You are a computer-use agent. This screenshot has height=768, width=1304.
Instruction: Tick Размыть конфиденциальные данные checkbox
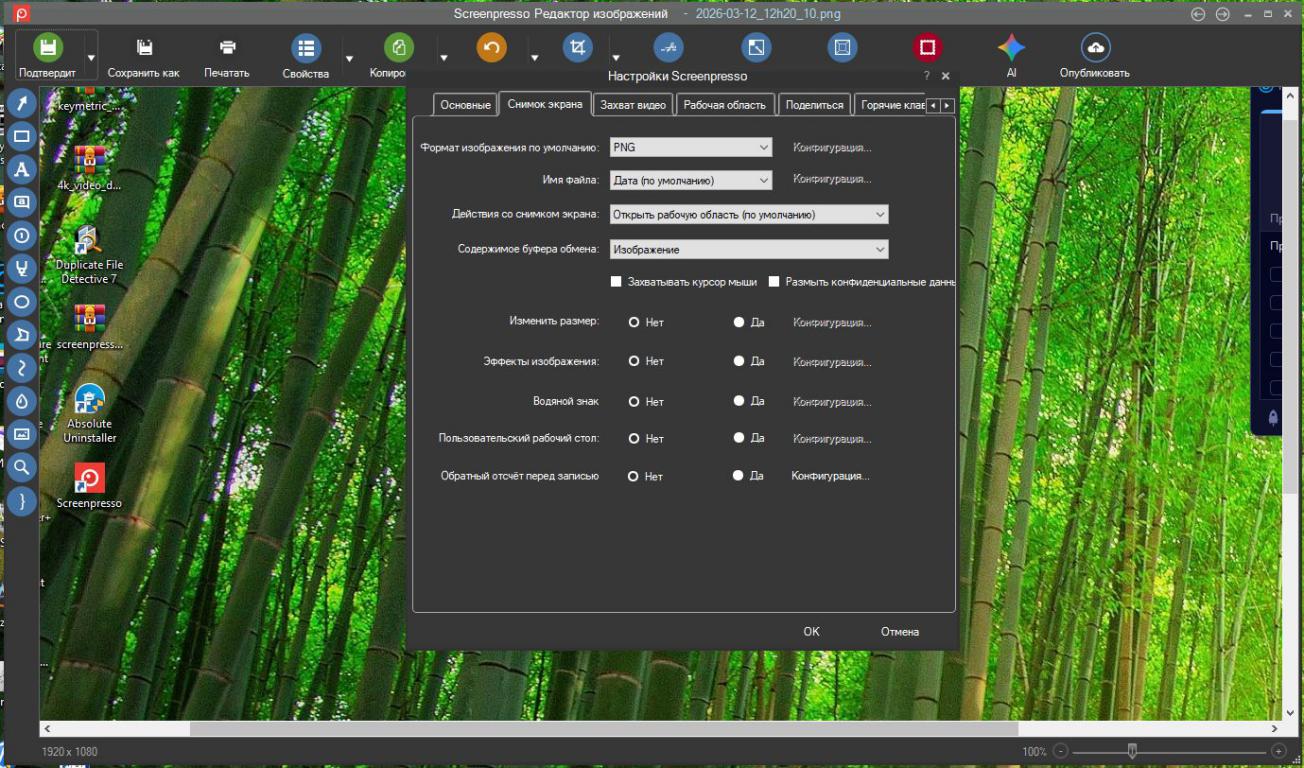(x=774, y=282)
